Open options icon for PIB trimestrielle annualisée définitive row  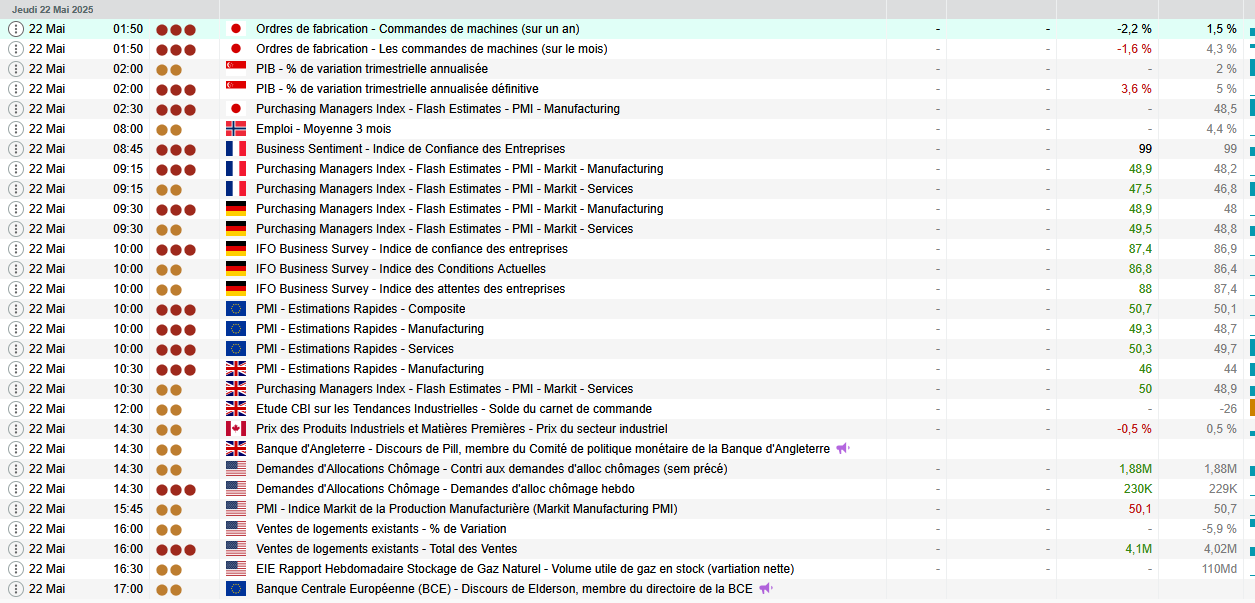[15, 89]
